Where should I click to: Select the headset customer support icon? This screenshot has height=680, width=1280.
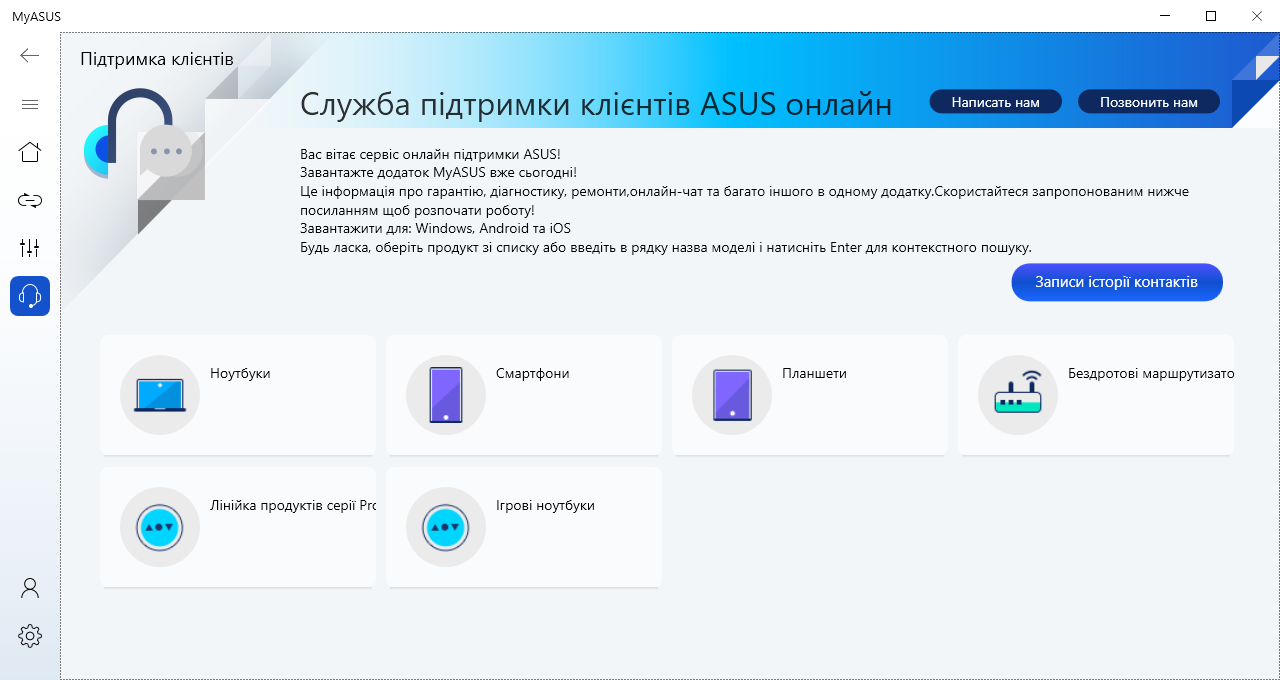30,296
